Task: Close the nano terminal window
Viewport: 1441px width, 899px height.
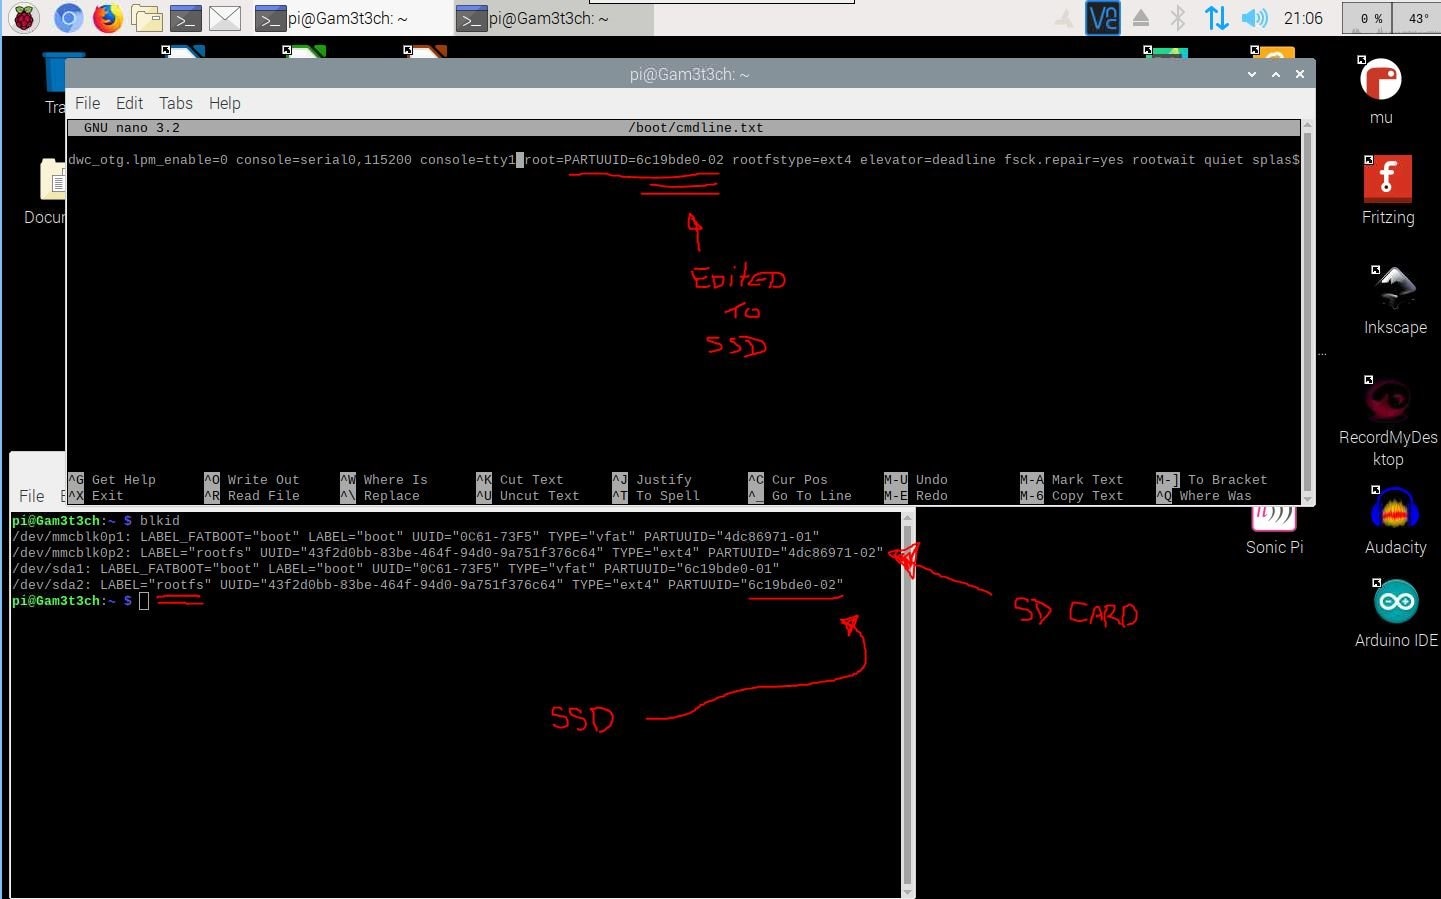Action: click(x=1300, y=74)
